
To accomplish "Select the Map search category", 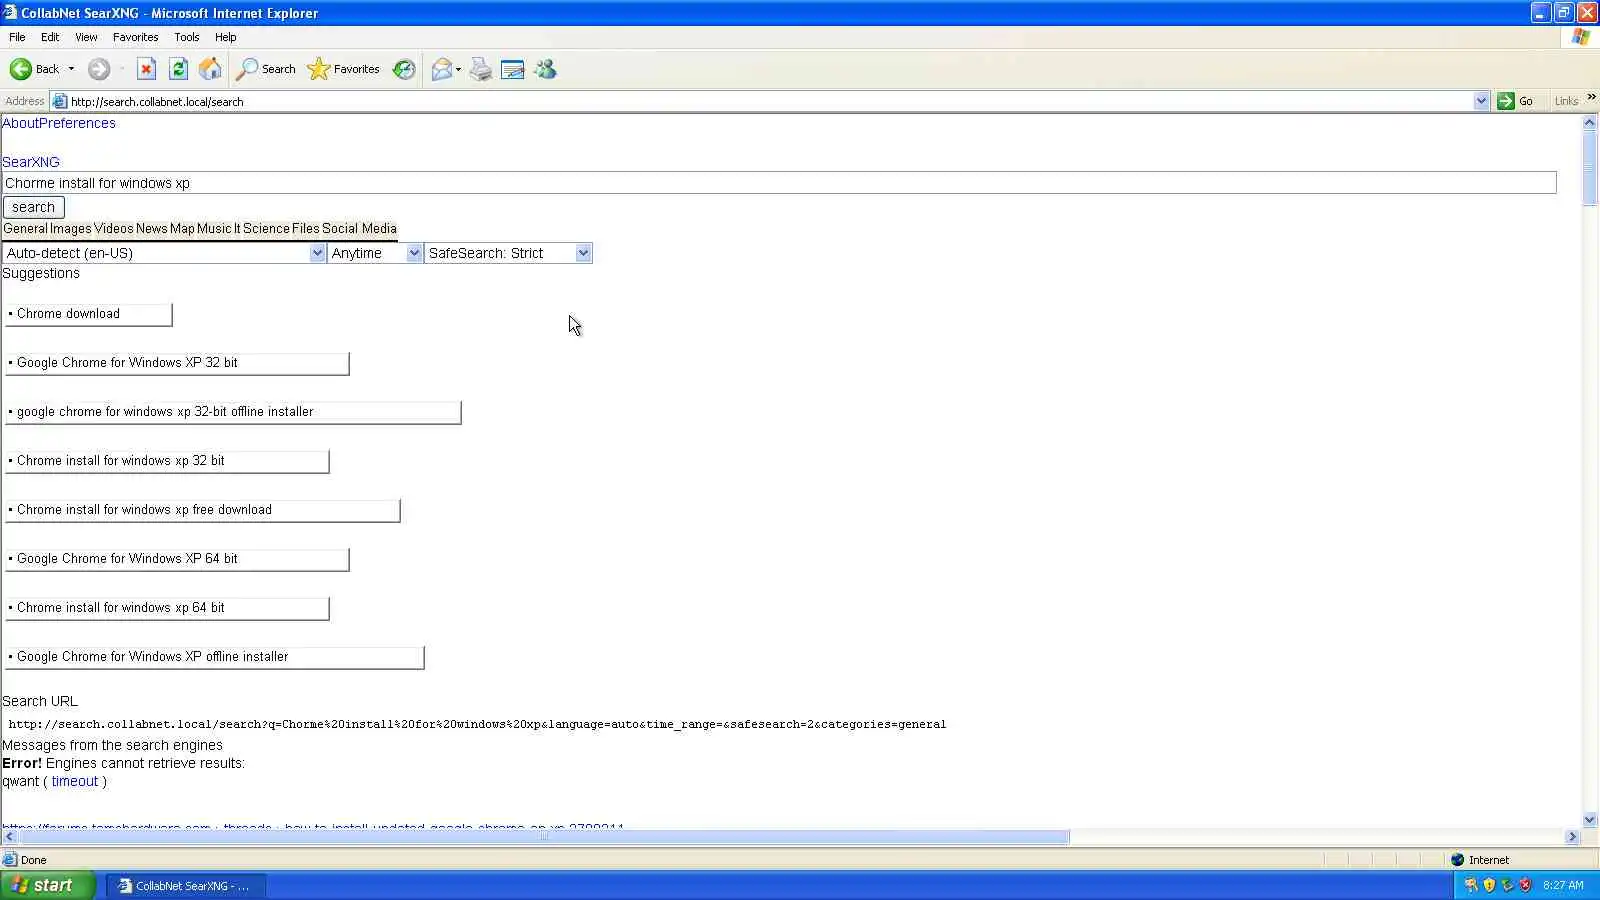I will pos(182,228).
